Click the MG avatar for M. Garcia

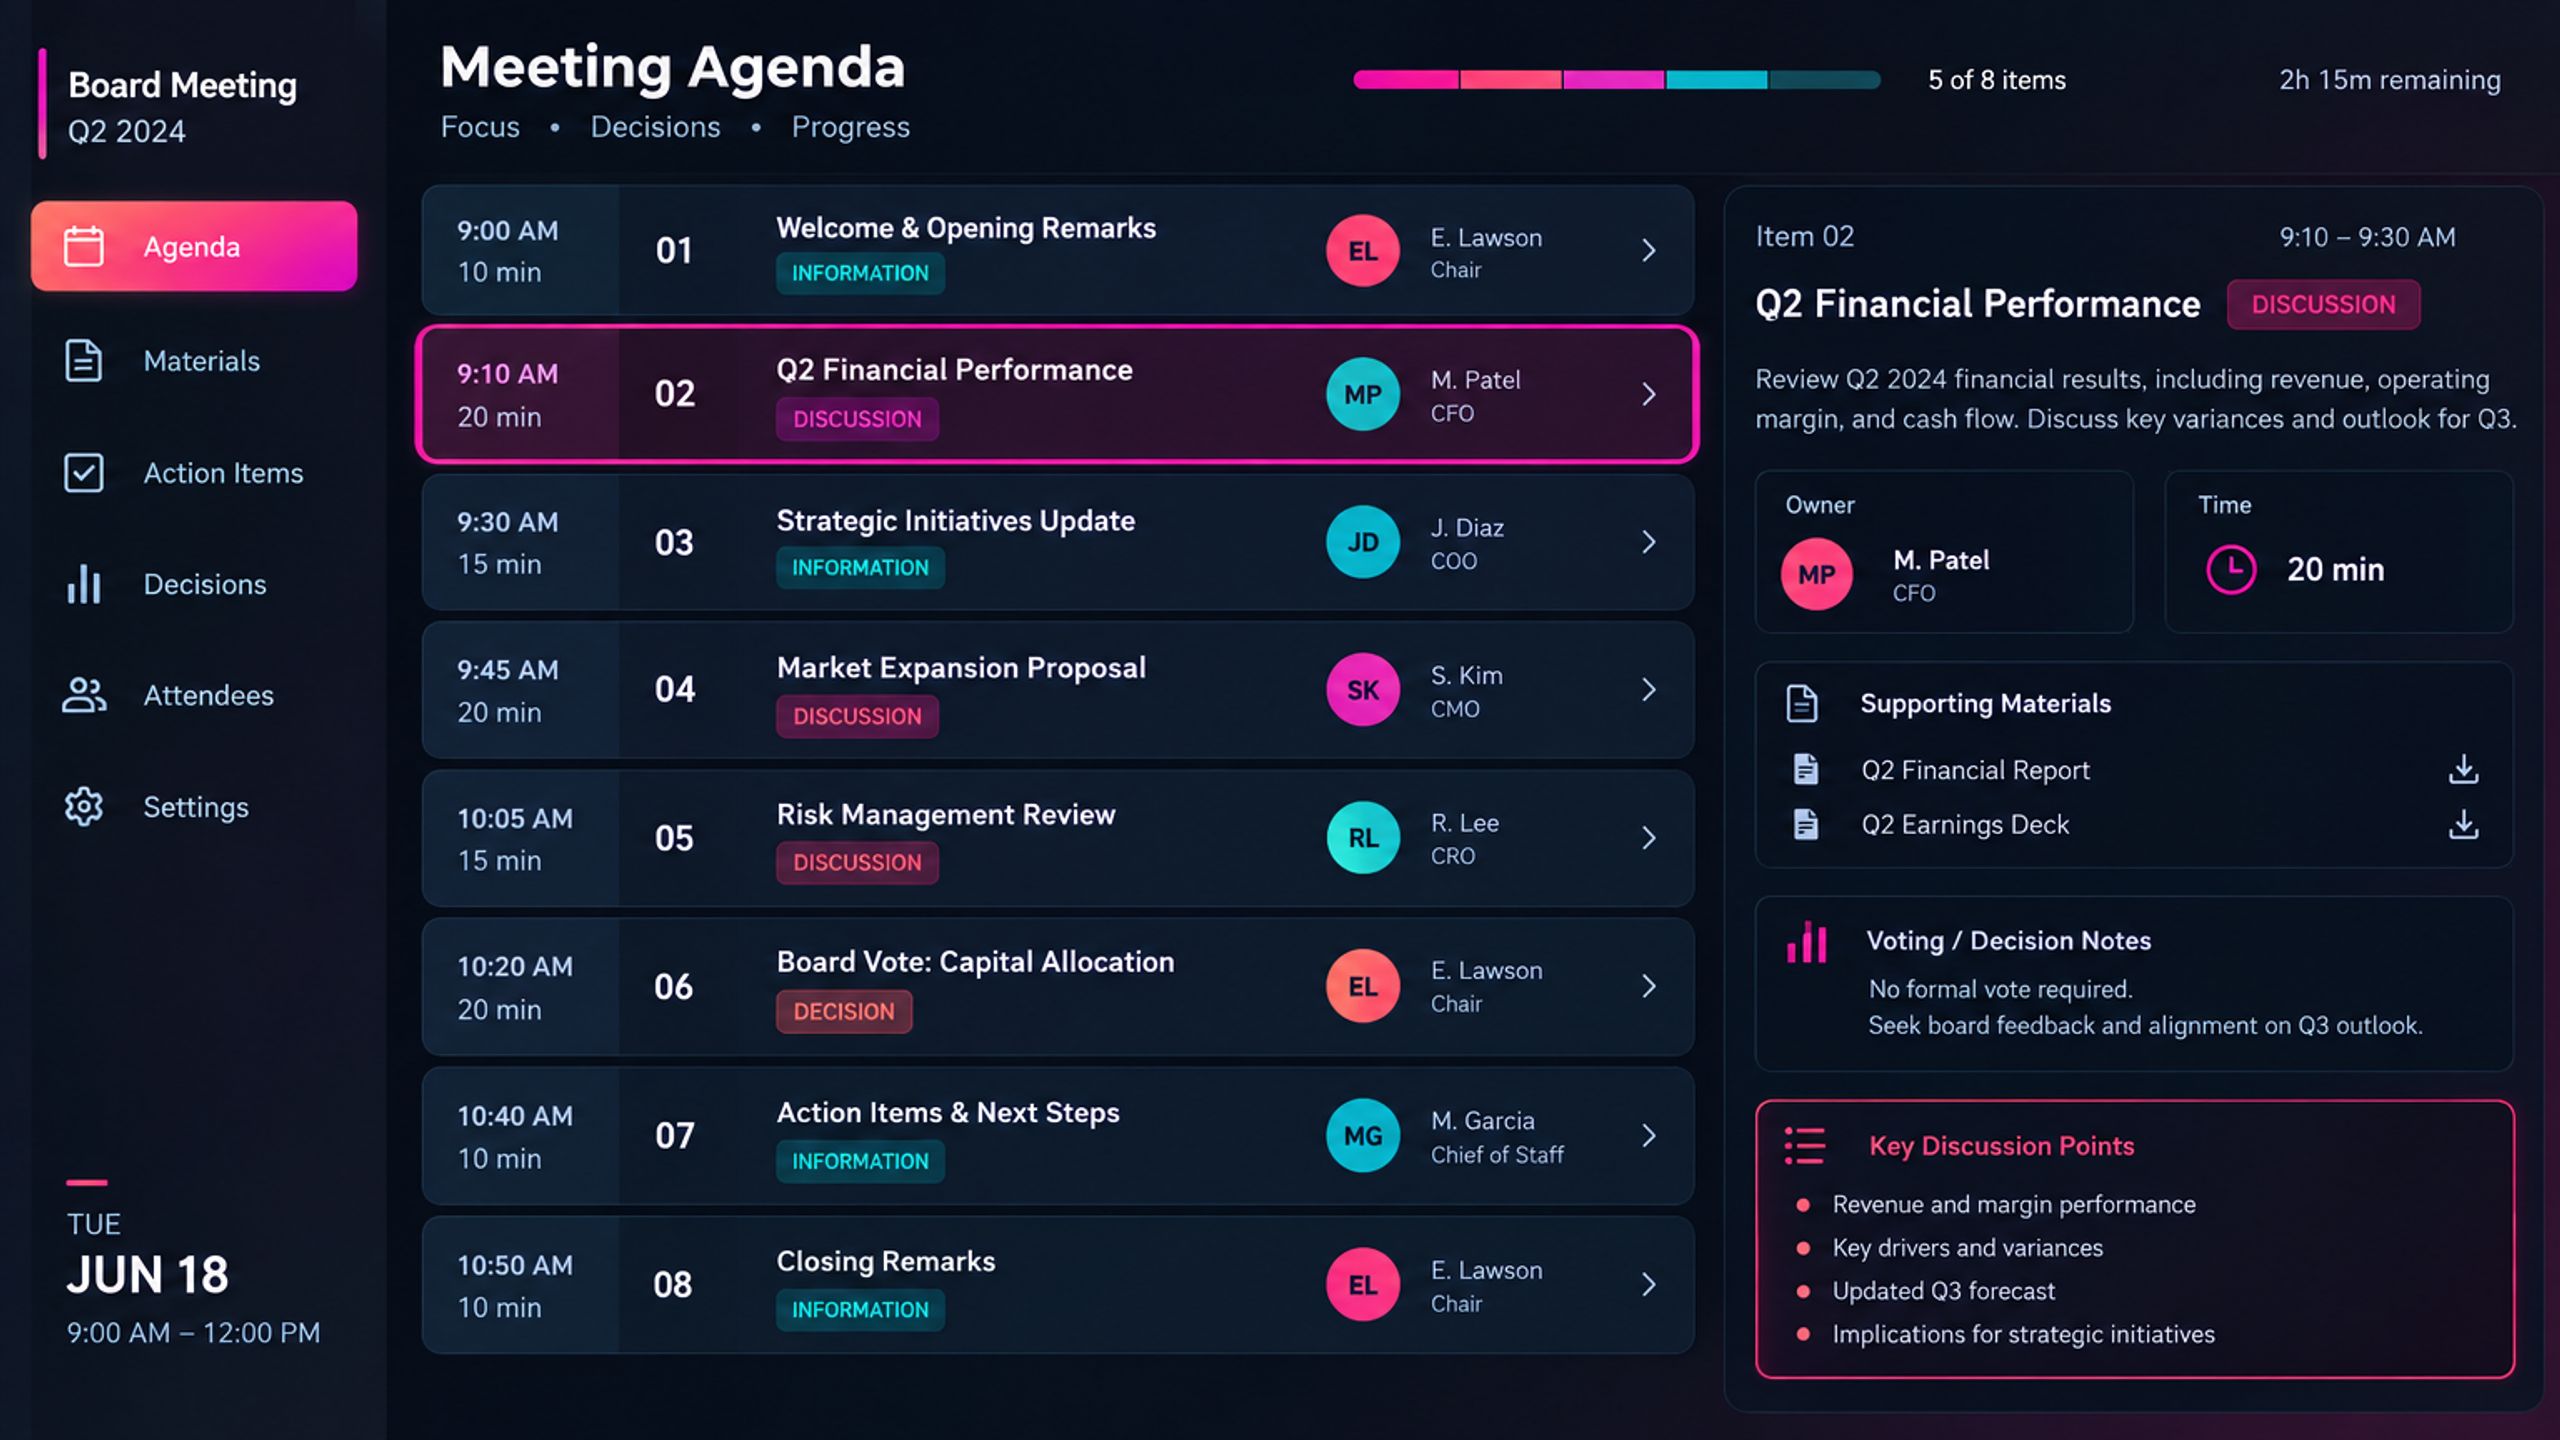tap(1363, 1136)
